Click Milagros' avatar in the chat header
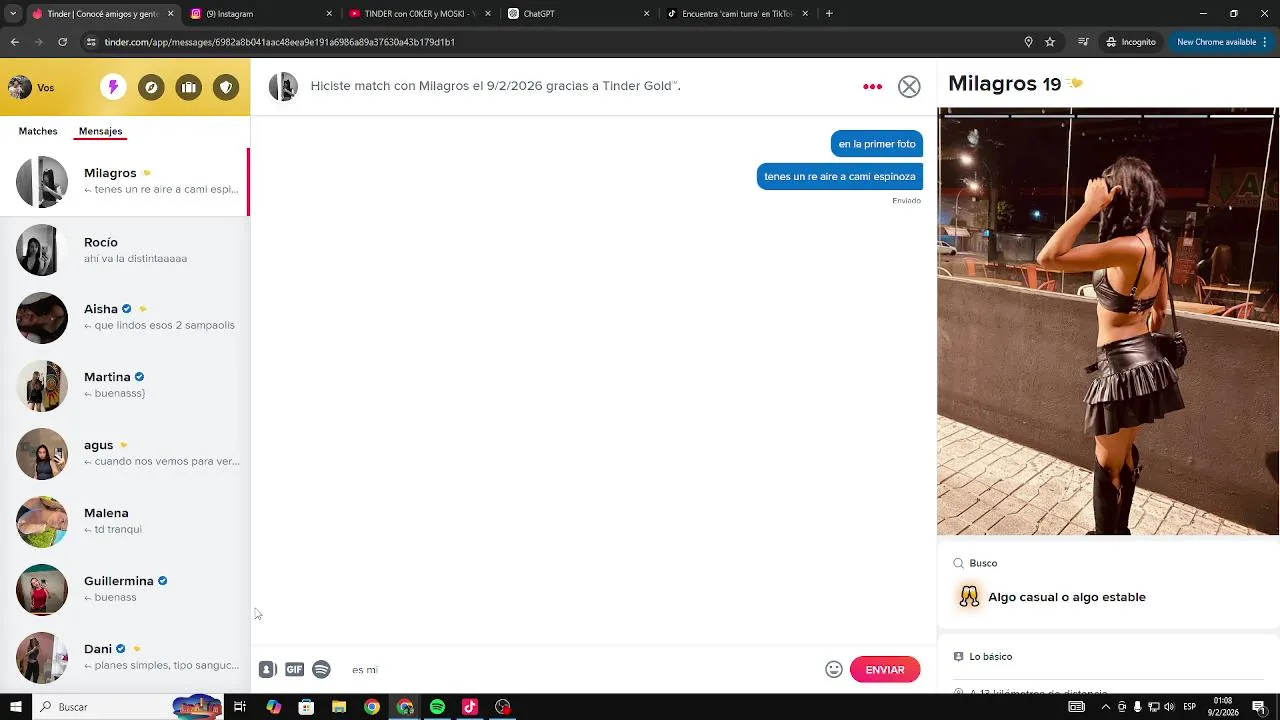This screenshot has height=720, width=1280. (x=283, y=87)
